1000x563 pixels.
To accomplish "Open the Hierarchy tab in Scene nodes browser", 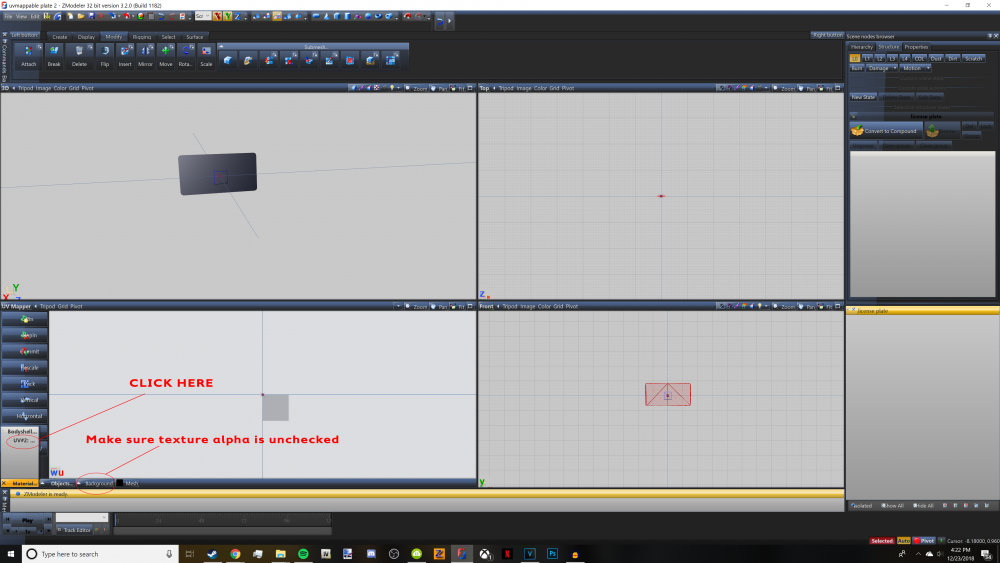I will pos(862,47).
